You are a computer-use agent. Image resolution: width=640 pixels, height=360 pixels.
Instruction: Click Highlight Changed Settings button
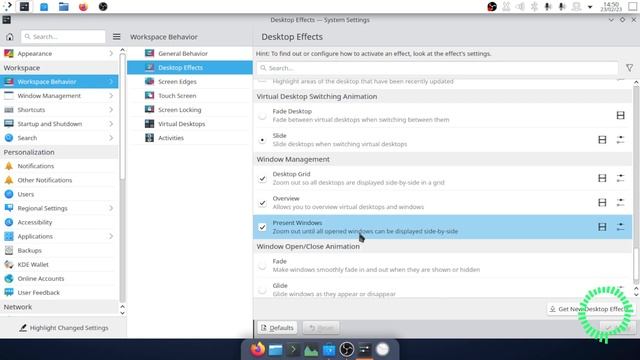63,328
